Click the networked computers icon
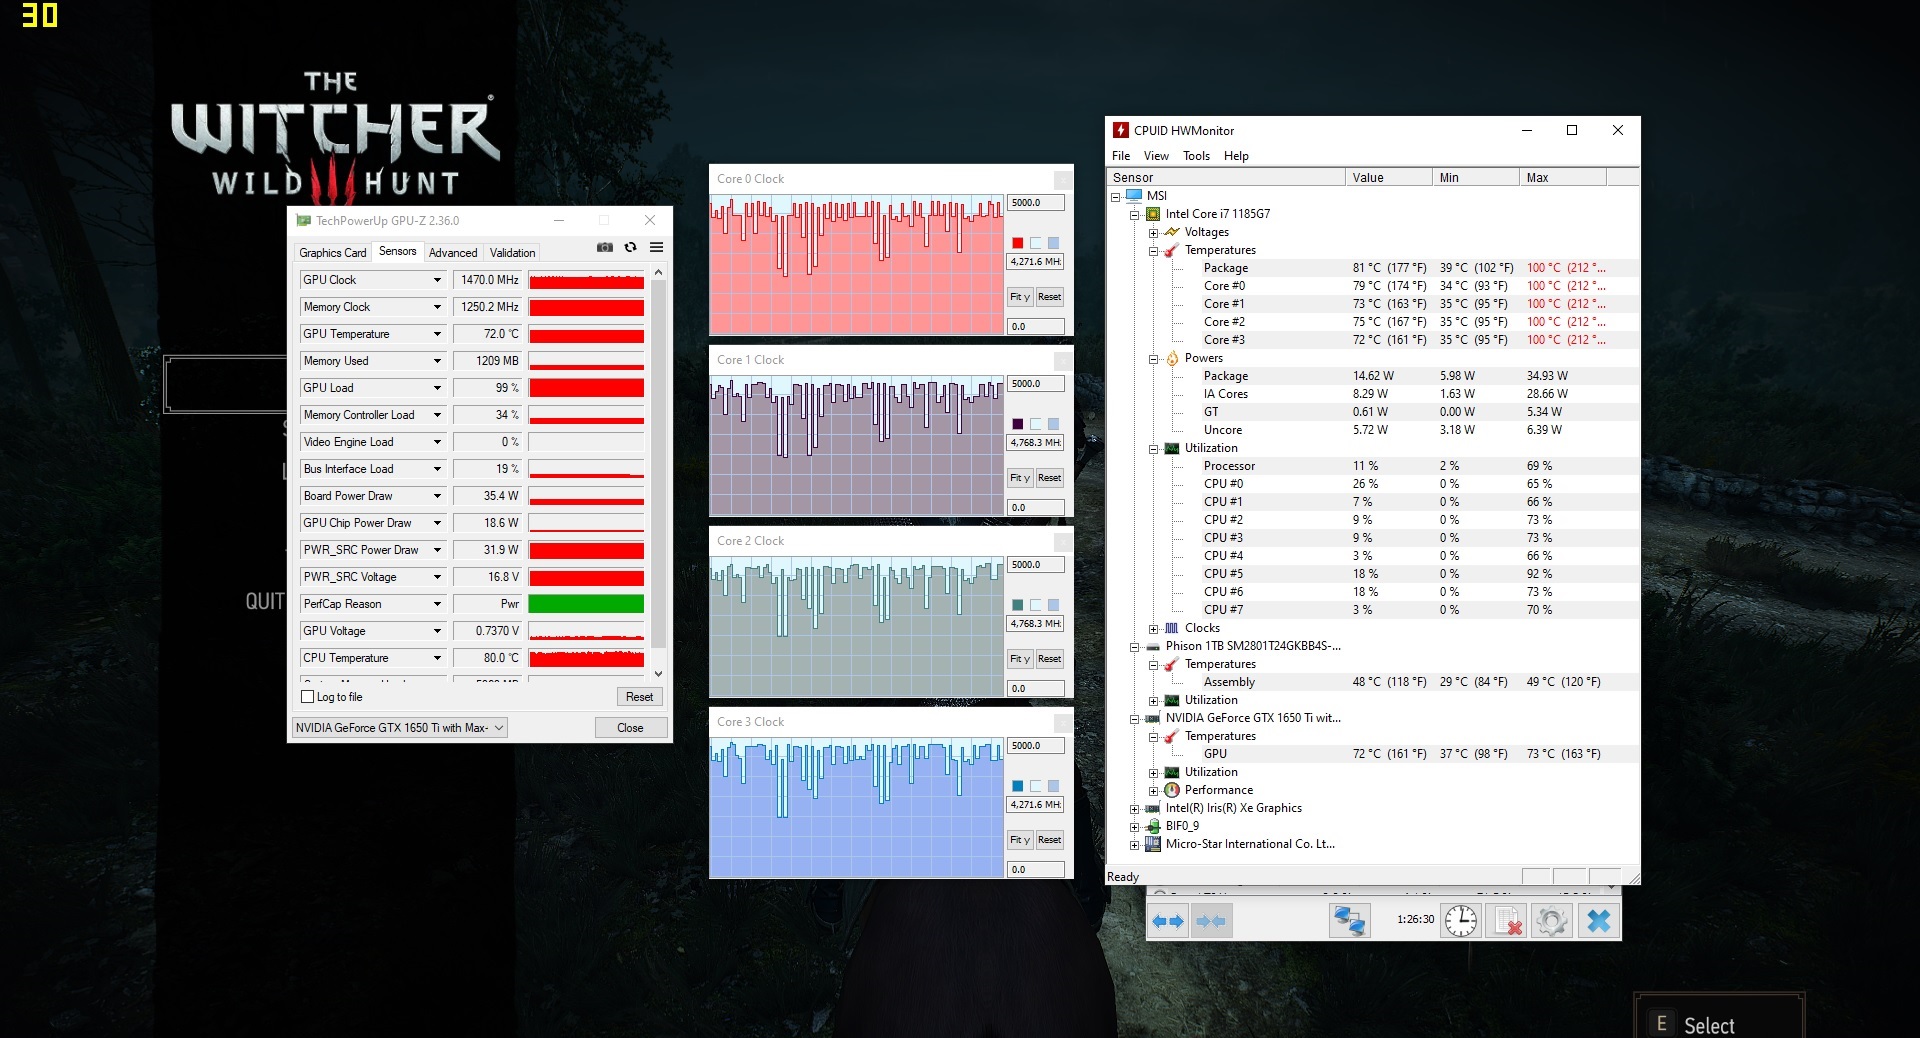This screenshot has height=1038, width=1920. coord(1349,921)
